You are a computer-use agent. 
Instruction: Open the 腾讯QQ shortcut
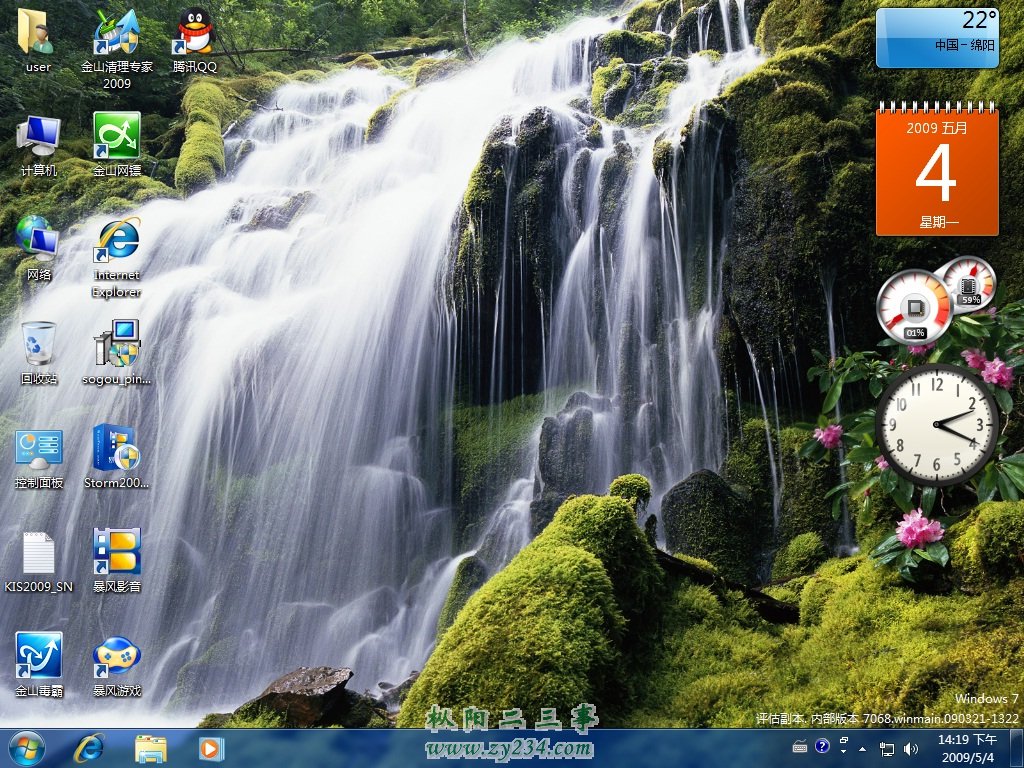pyautogui.click(x=195, y=40)
